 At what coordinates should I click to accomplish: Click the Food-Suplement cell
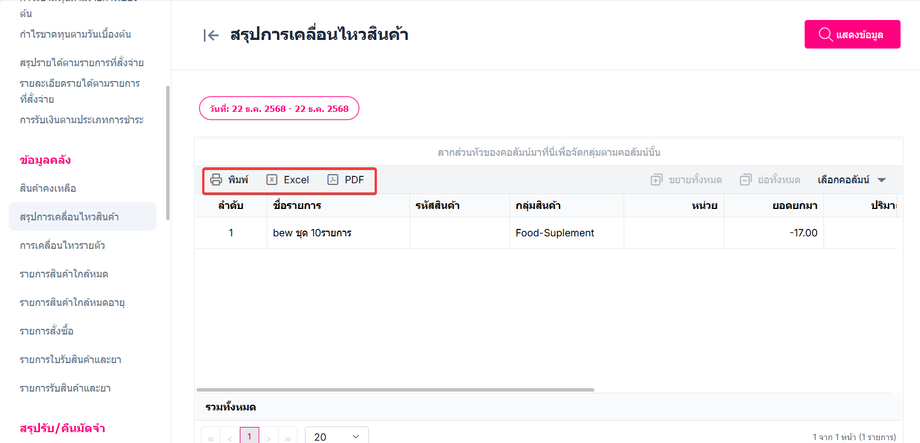[x=566, y=233]
